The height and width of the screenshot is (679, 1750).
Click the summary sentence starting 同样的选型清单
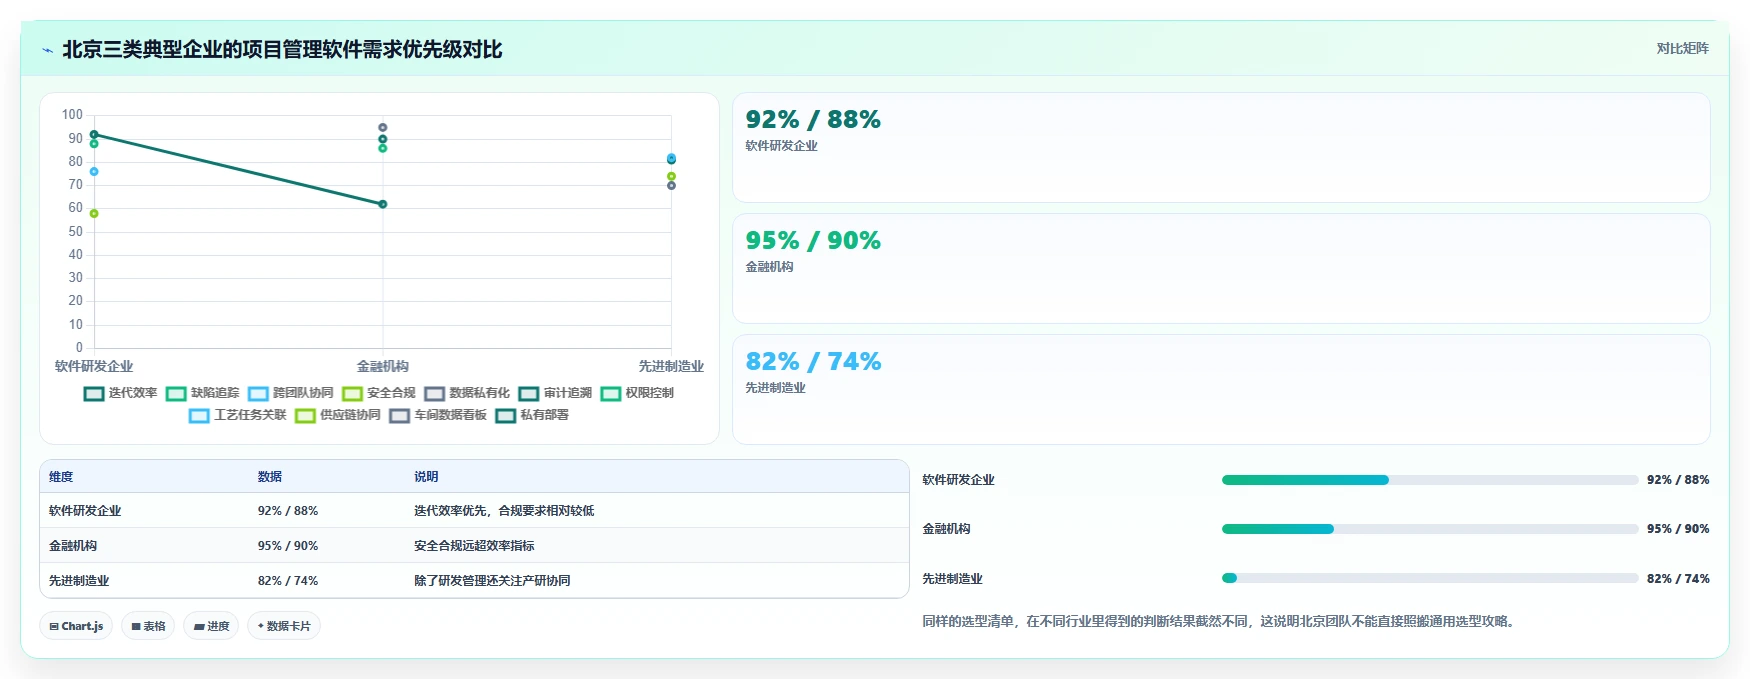[1220, 621]
